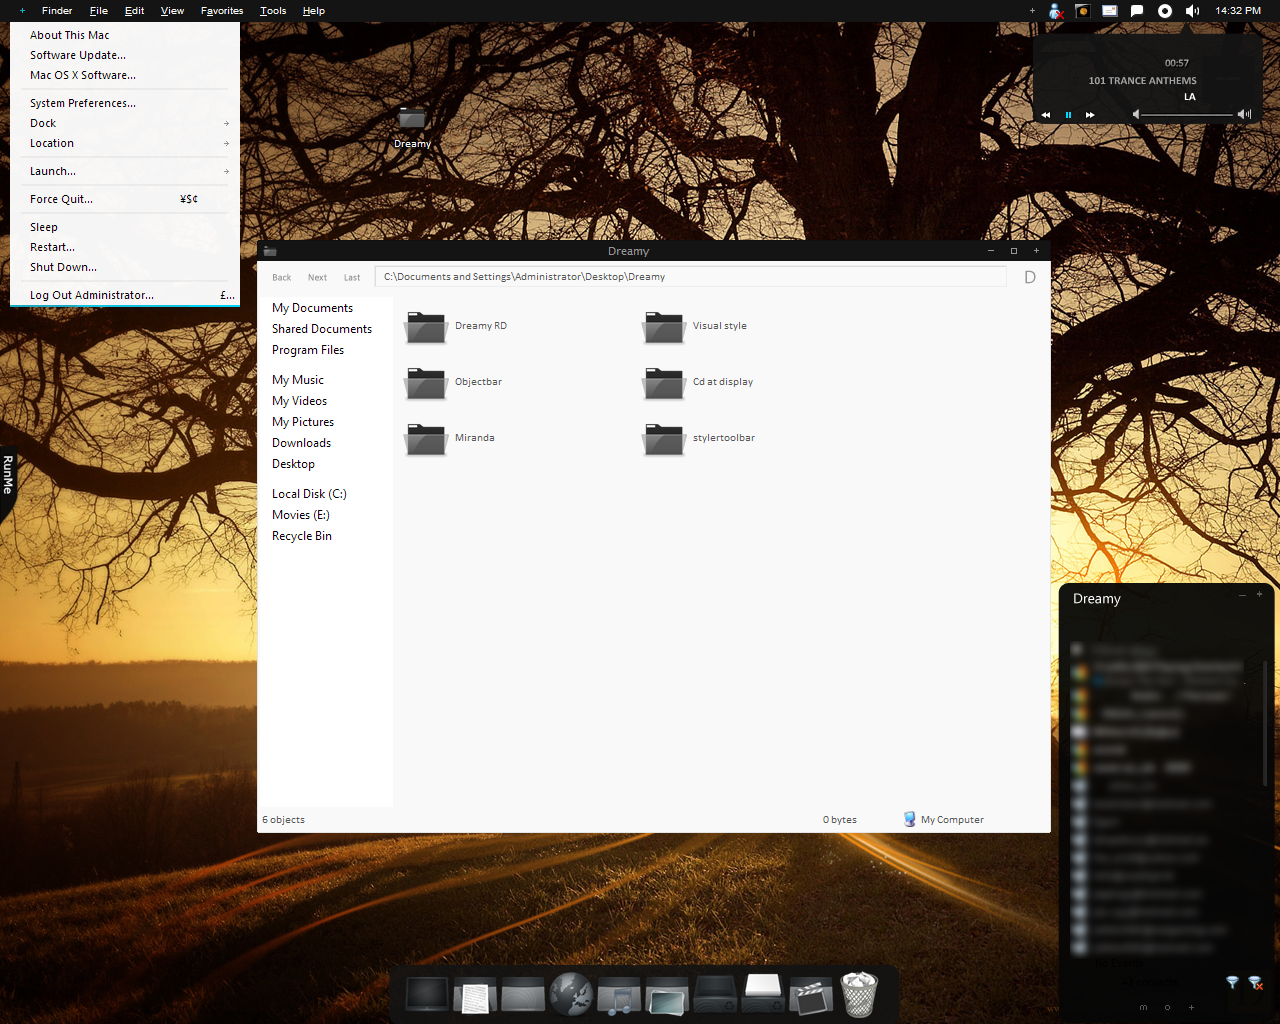Screen dimensions: 1280x1024
Task: Click the address path field
Action: (x=691, y=277)
